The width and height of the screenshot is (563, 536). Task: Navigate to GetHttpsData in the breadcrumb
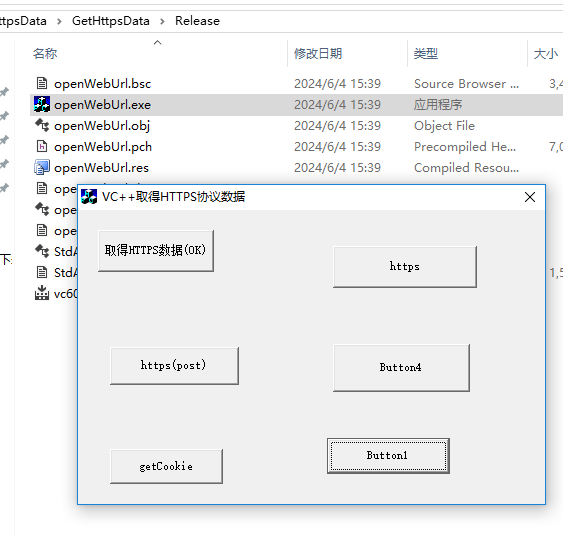point(111,21)
